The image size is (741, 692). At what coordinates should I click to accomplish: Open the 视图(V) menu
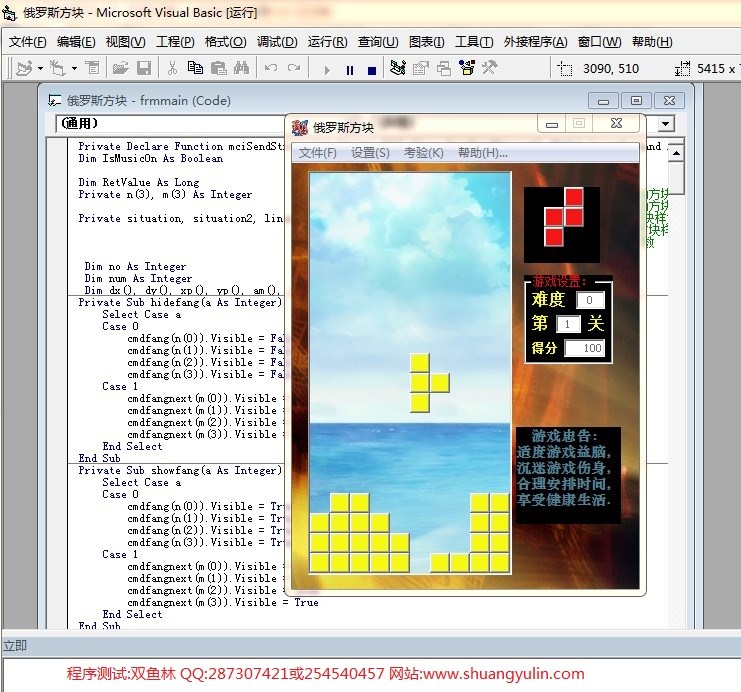click(125, 42)
